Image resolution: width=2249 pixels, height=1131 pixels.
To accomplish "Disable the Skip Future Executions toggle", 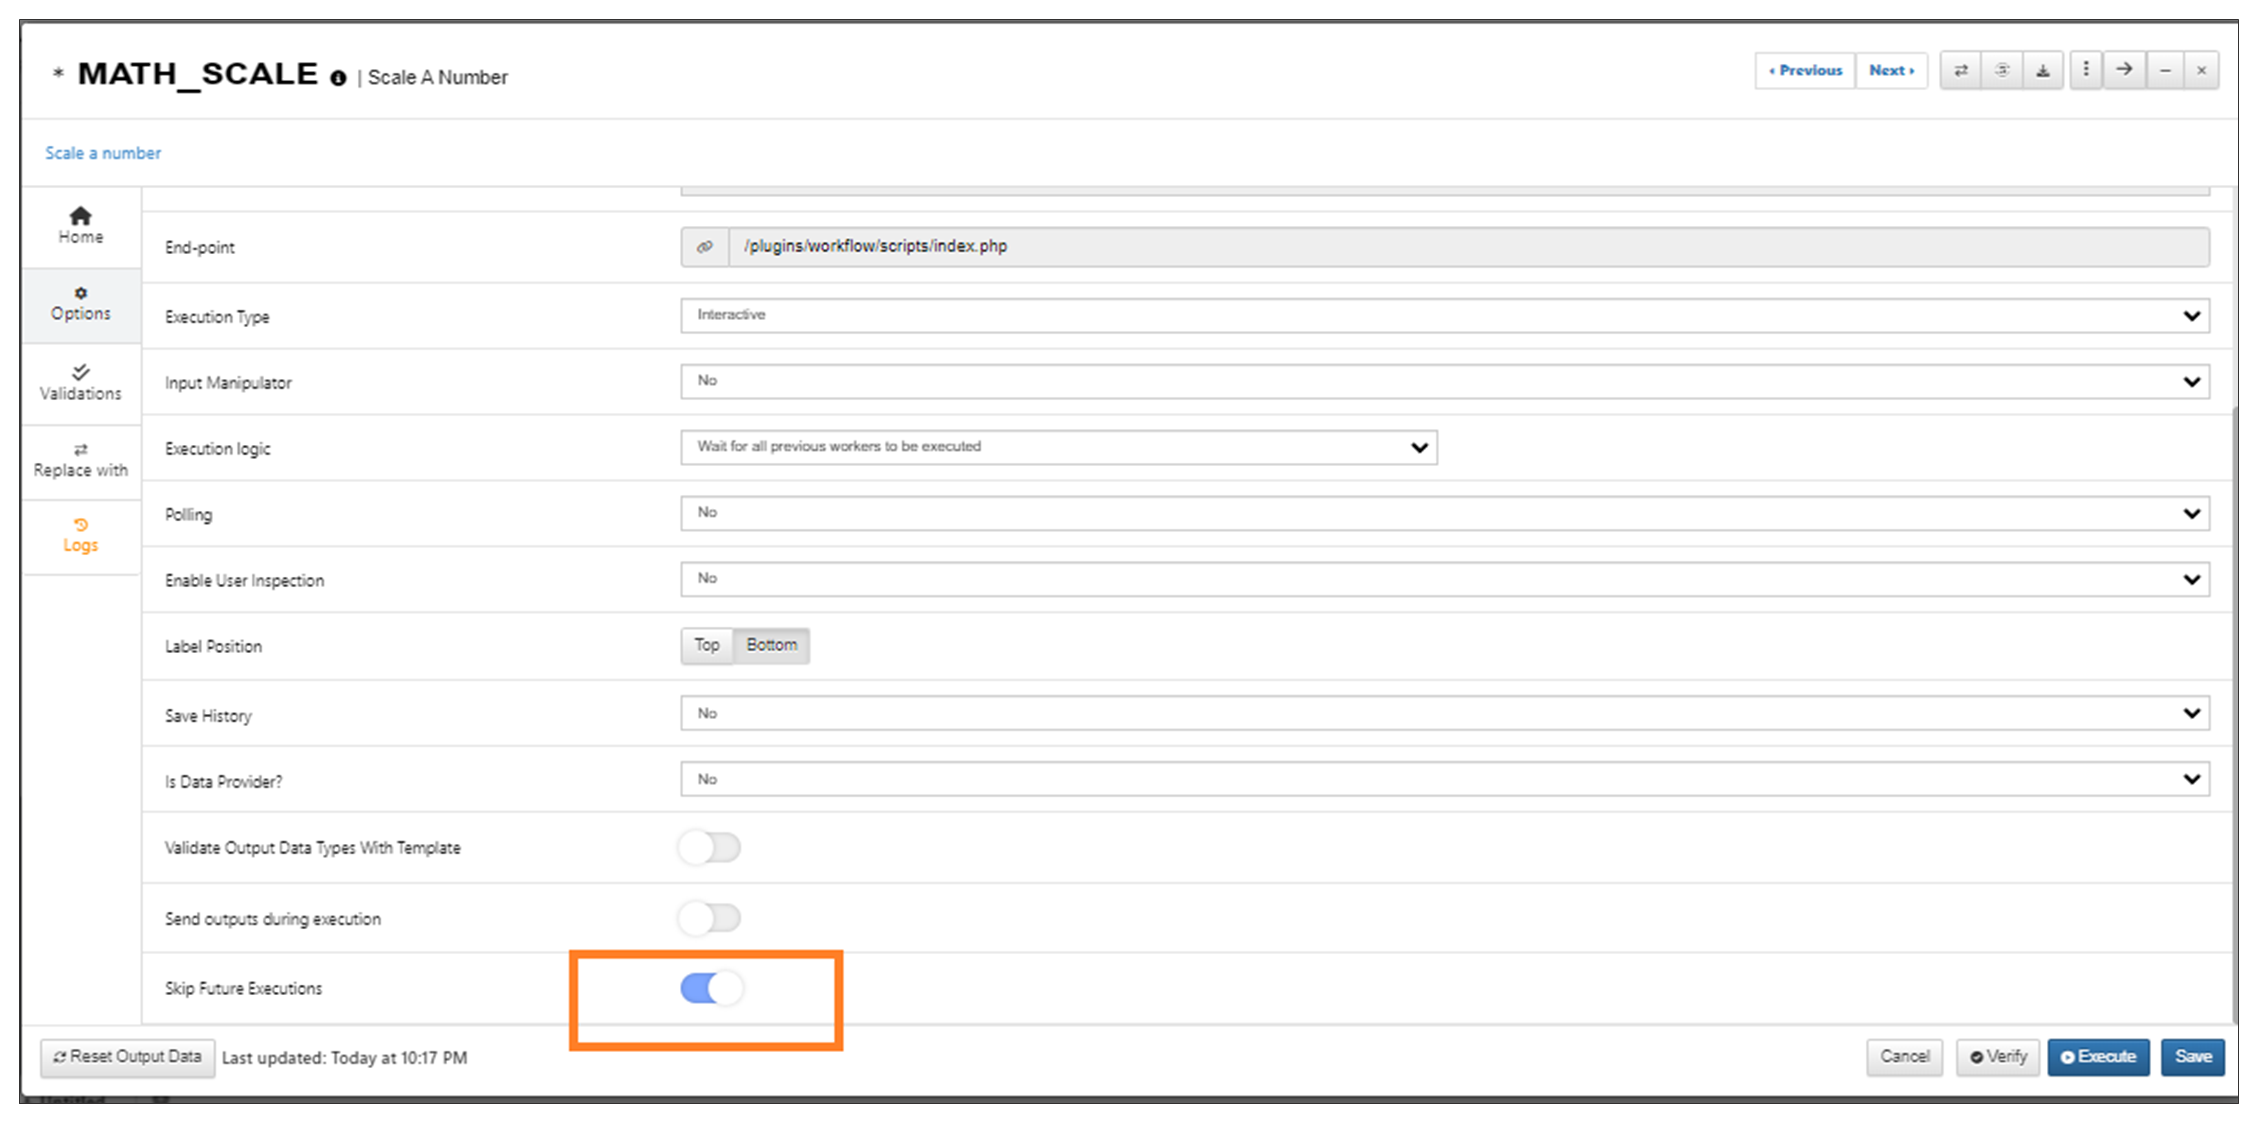I will point(711,989).
